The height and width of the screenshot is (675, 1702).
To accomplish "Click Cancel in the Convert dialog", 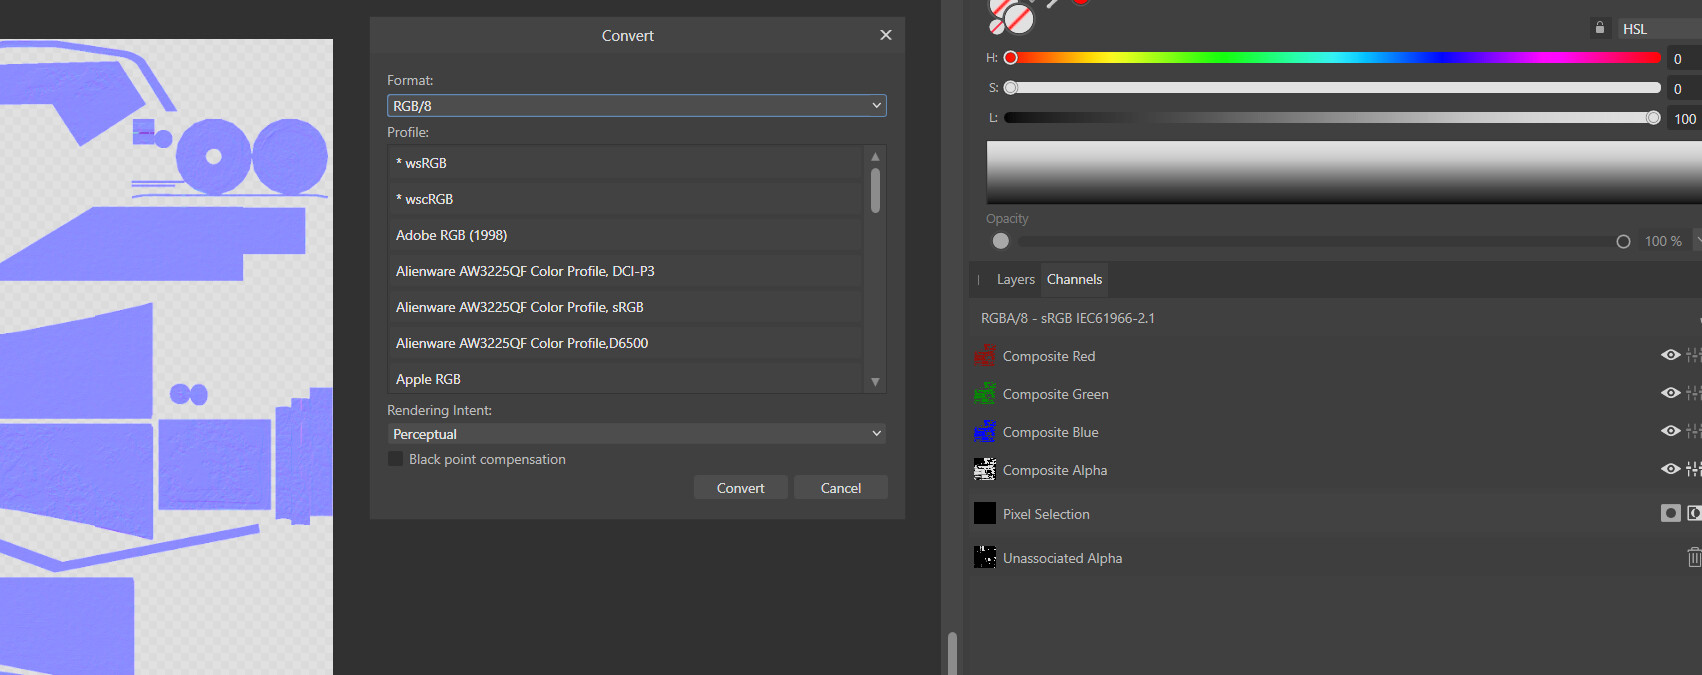I will pyautogui.click(x=840, y=488).
